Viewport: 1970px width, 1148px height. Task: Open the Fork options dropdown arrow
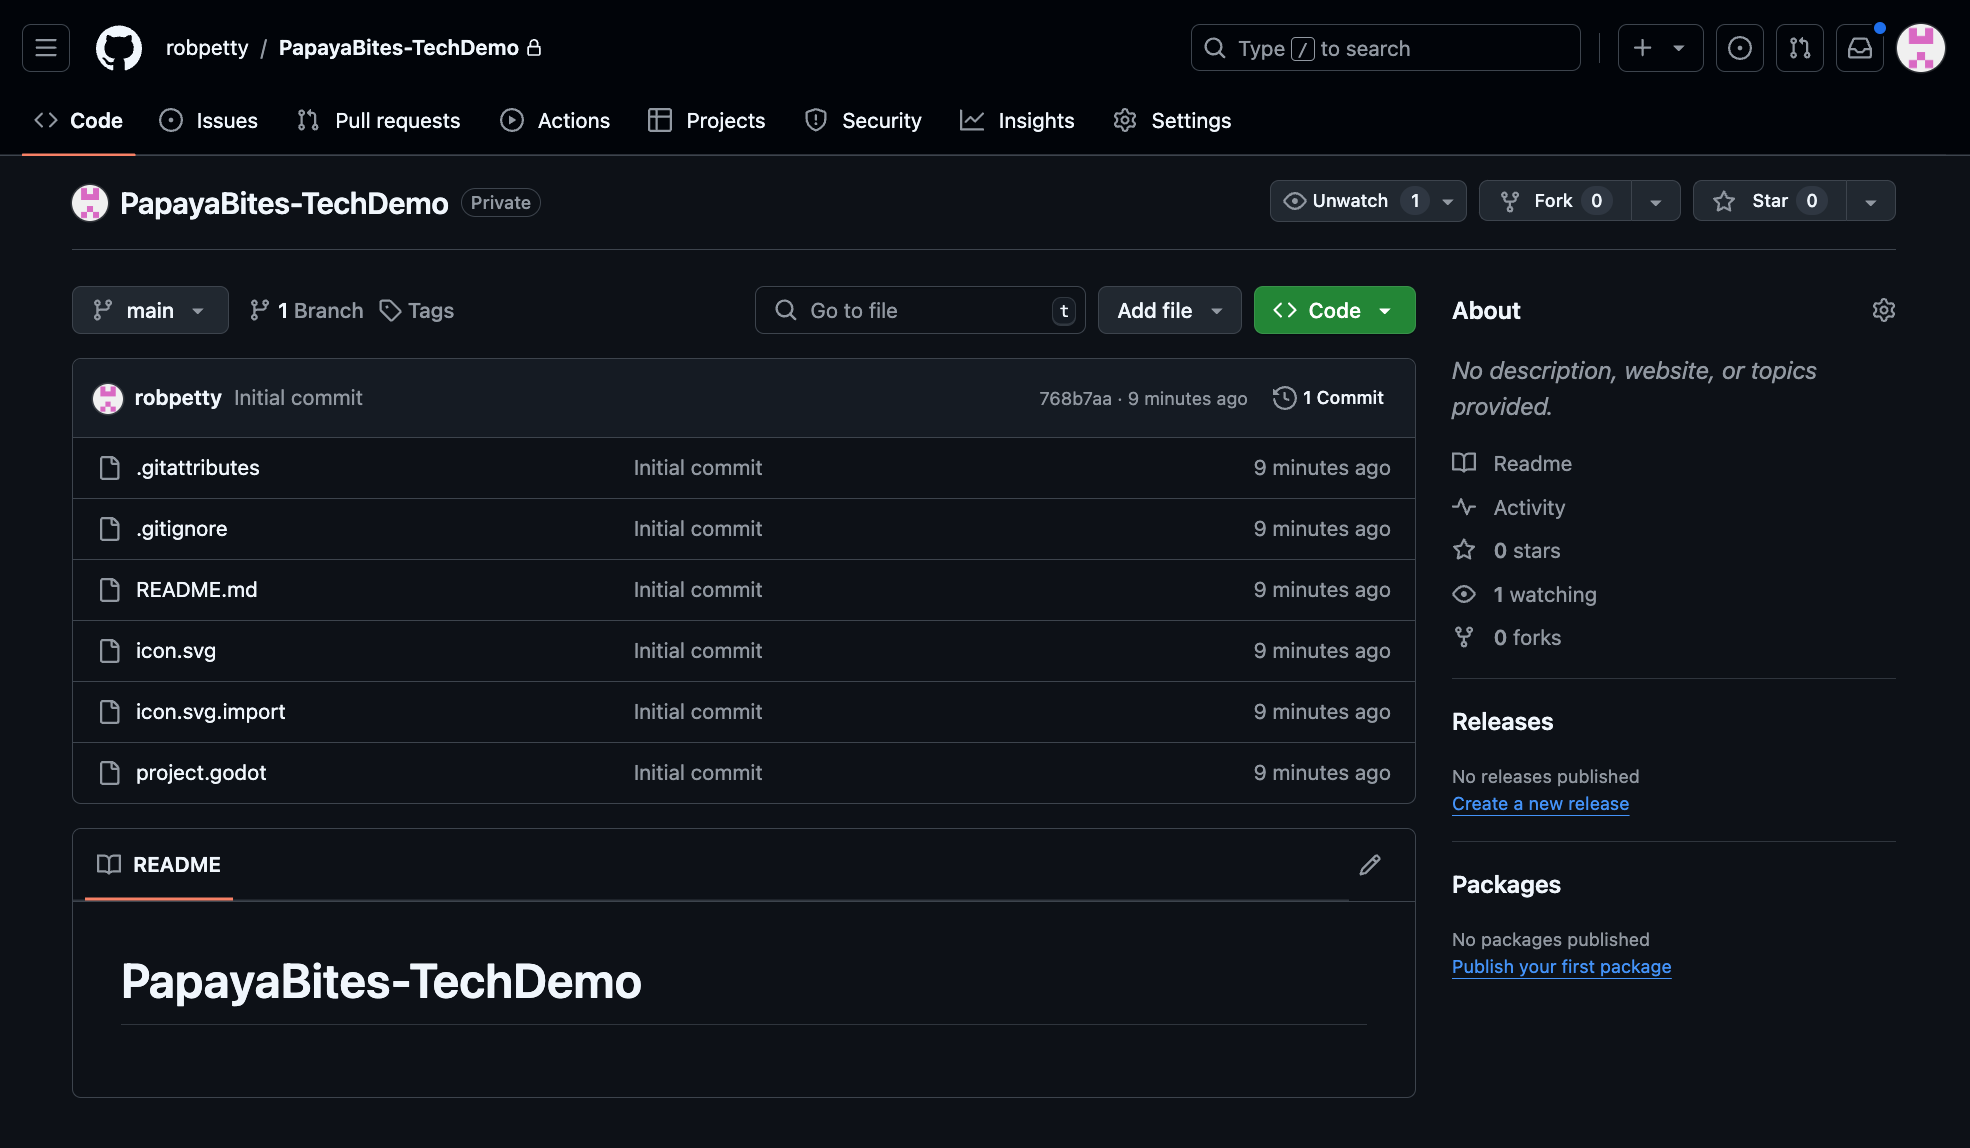point(1656,201)
